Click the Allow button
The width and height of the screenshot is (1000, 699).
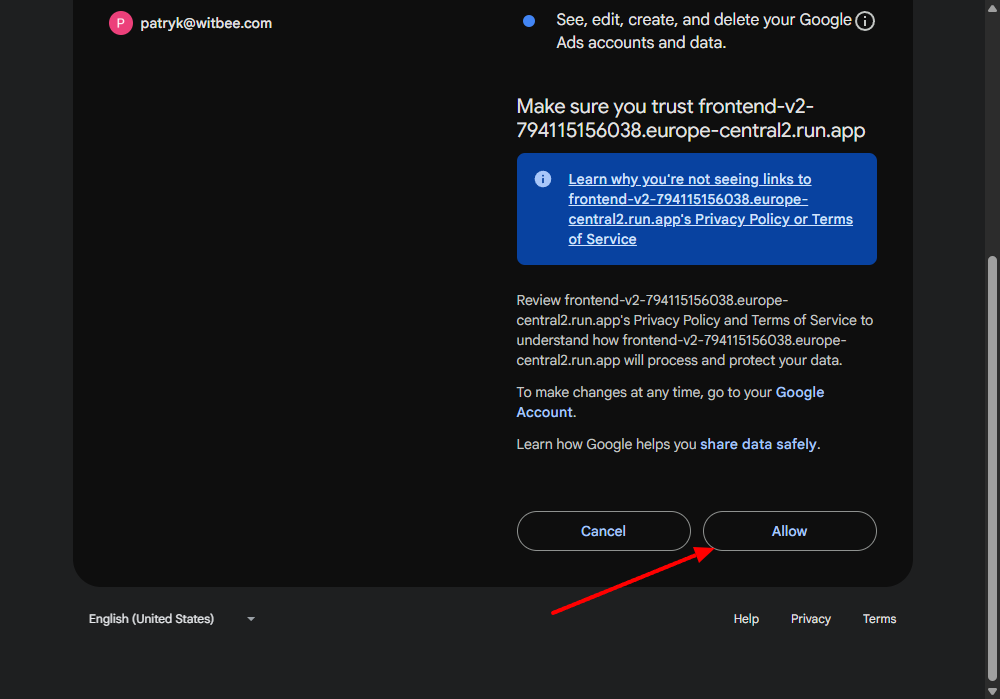(789, 531)
